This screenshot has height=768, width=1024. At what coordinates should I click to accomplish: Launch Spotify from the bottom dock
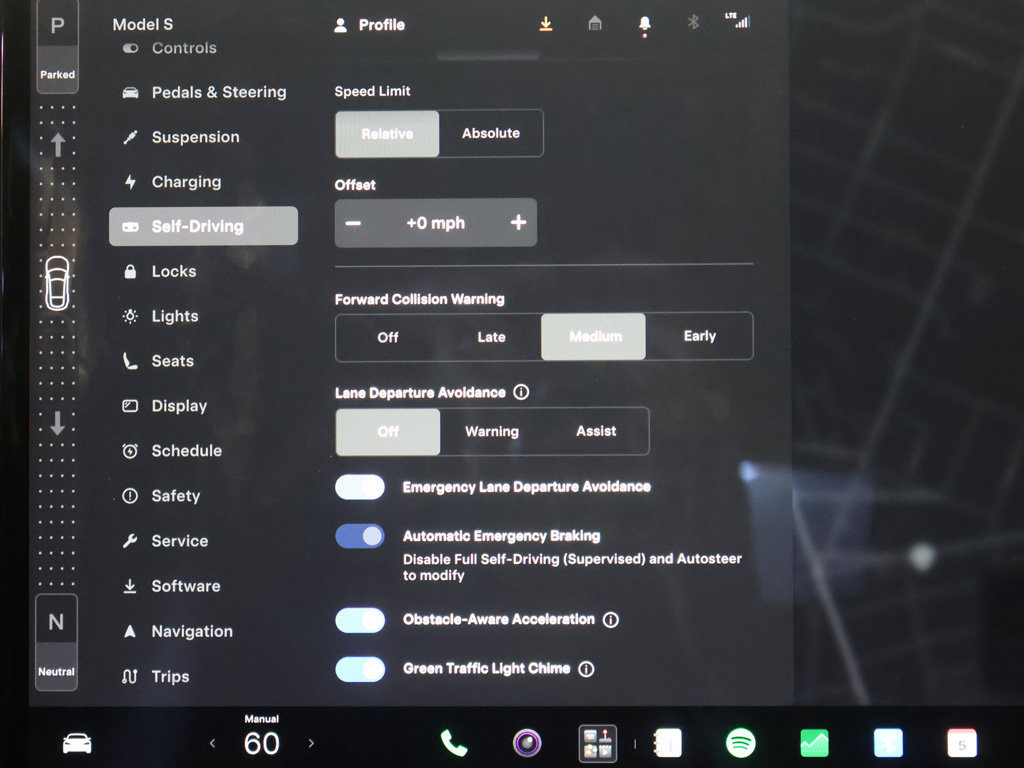741,743
